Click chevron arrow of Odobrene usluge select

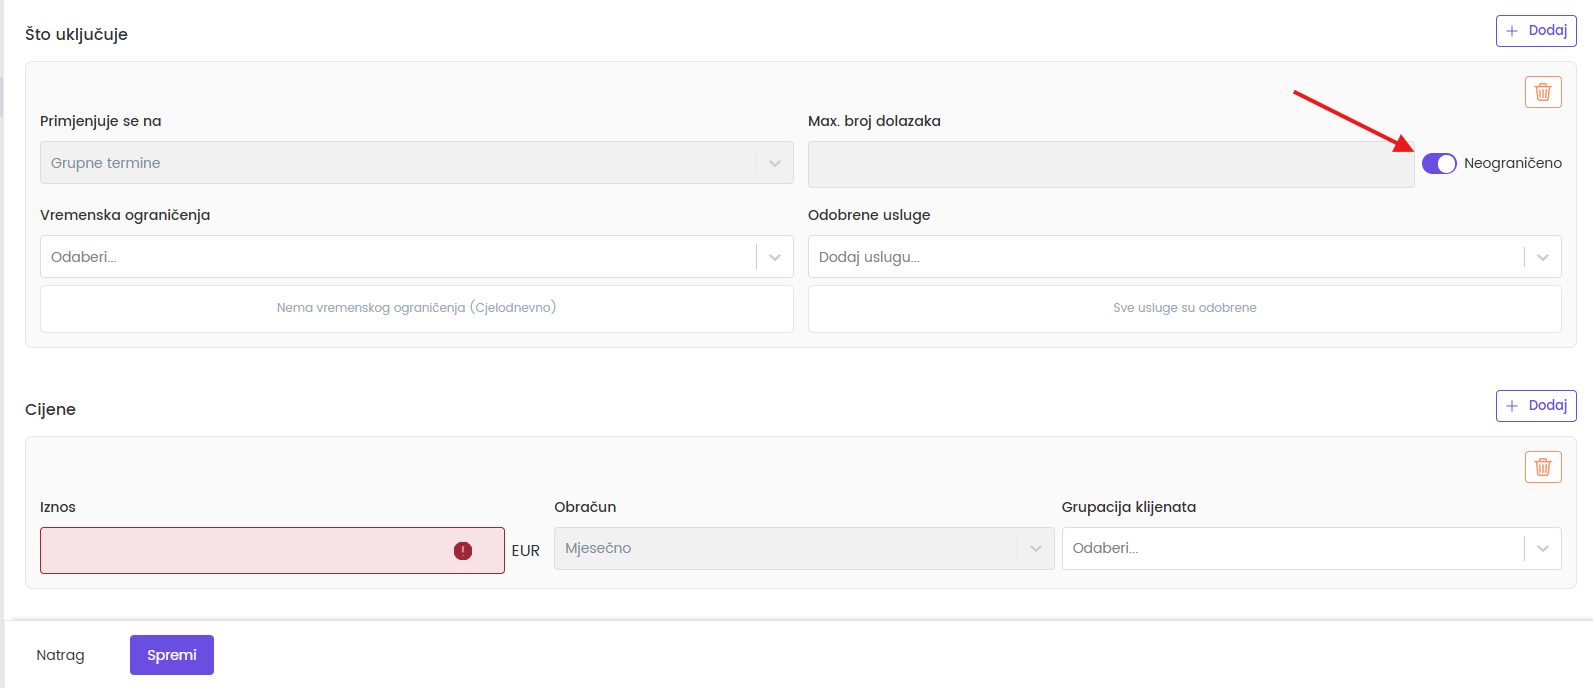point(1543,257)
